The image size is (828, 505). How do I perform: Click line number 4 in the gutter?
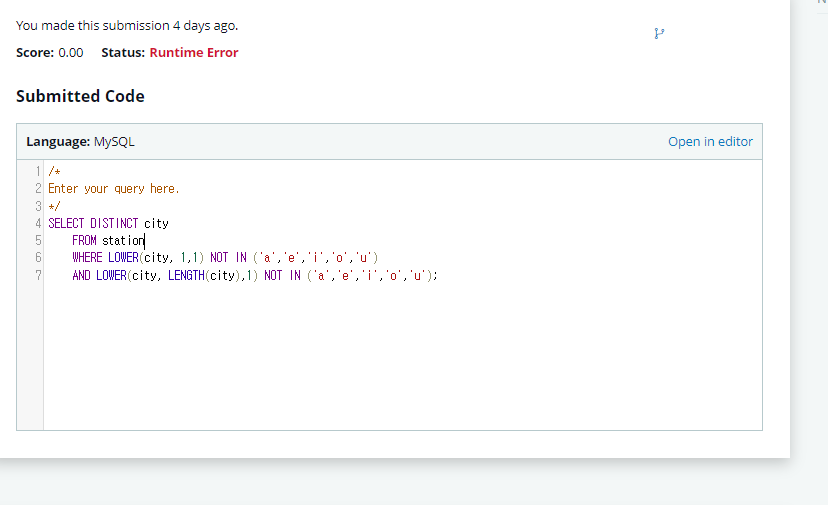(38, 223)
